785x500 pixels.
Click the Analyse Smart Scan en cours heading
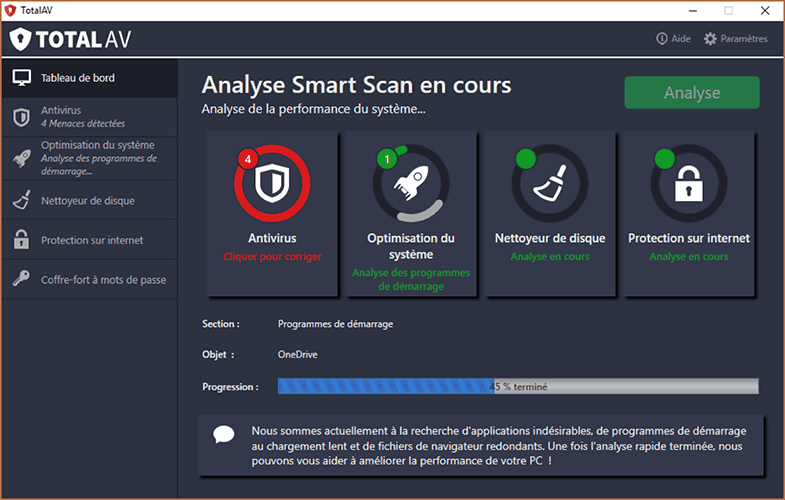pos(356,85)
